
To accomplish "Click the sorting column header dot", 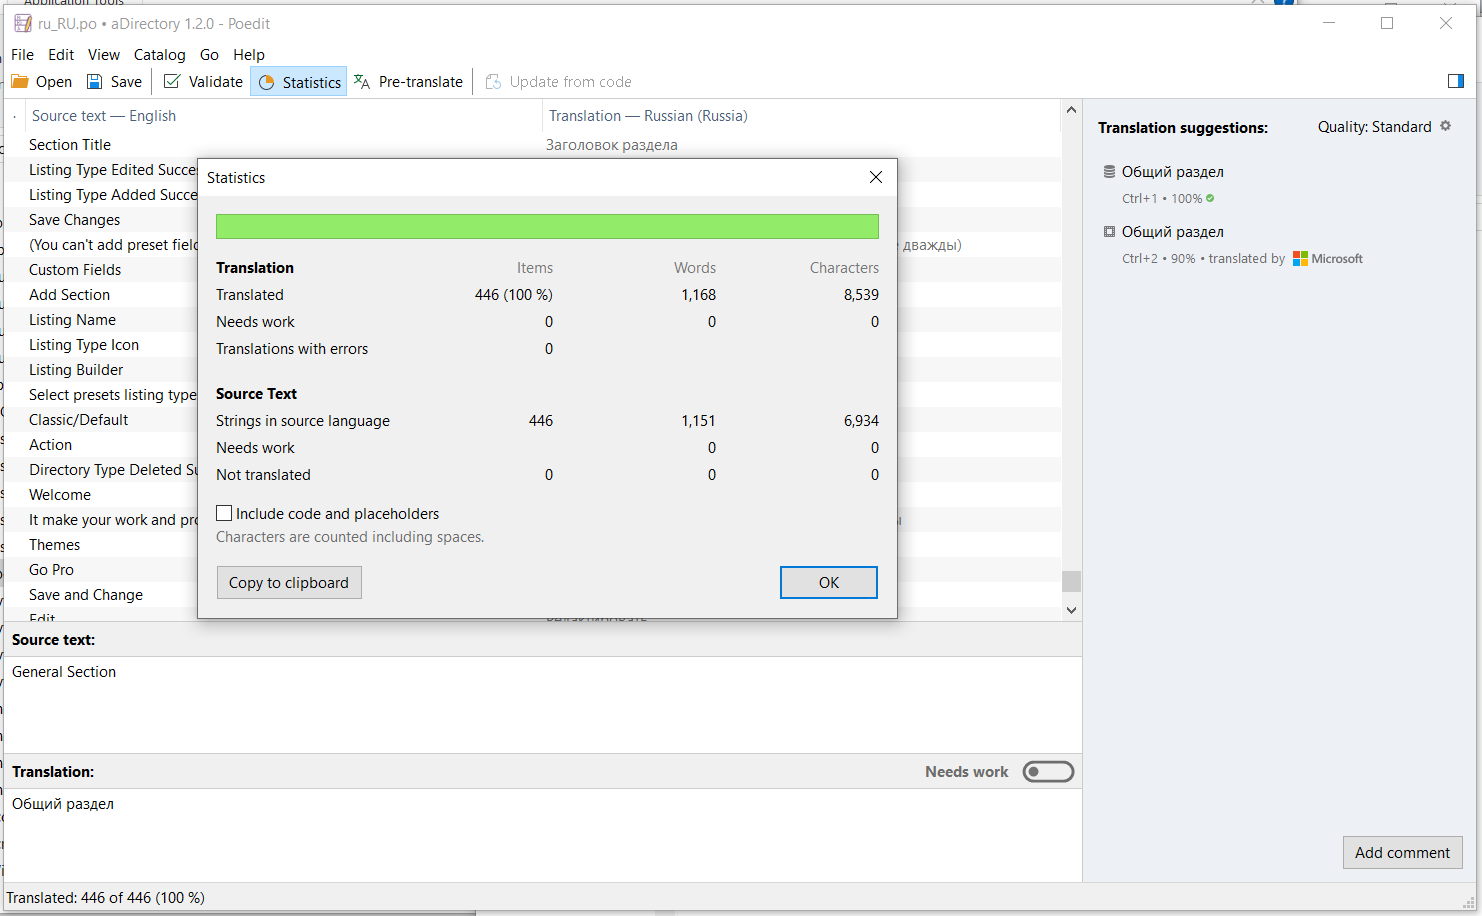I will [x=14, y=116].
